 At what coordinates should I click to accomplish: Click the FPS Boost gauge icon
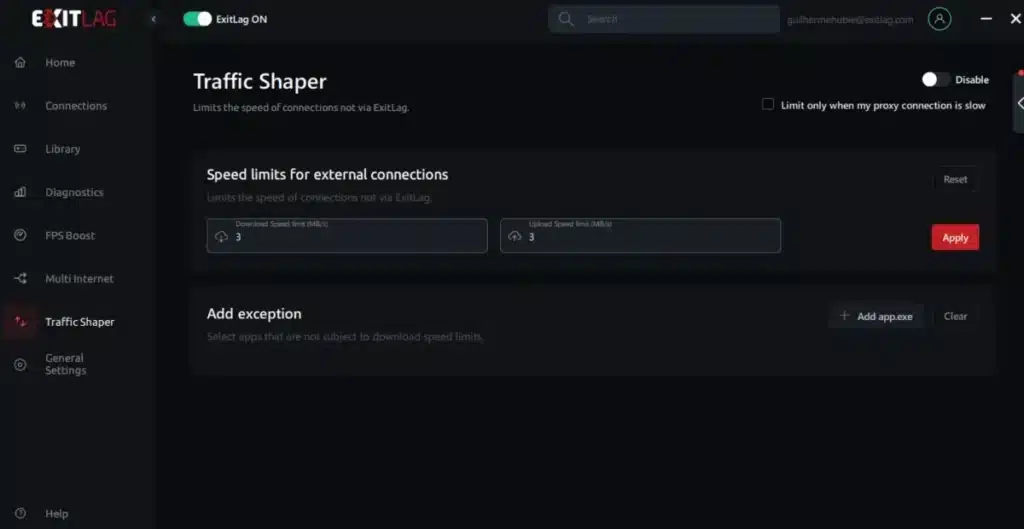click(20, 235)
